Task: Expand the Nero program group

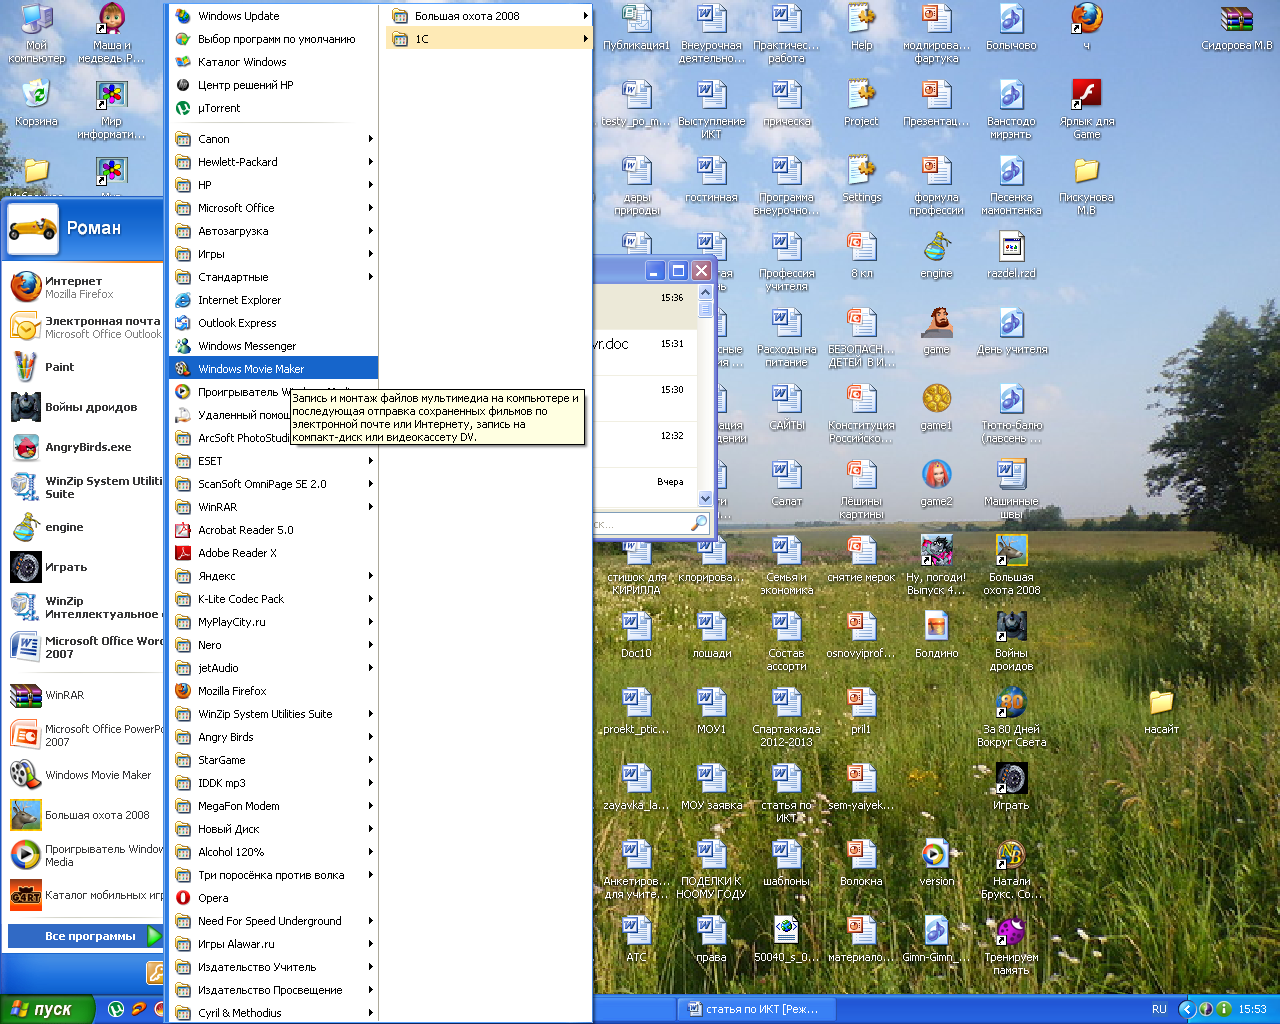Action: pos(274,645)
